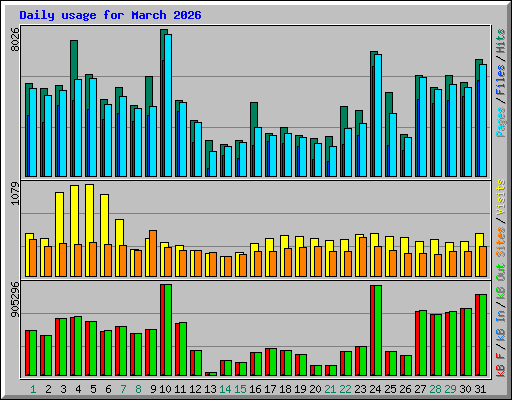This screenshot has width=512, height=400.
Task: Select the day 27 green kB bar
Action: point(423,343)
